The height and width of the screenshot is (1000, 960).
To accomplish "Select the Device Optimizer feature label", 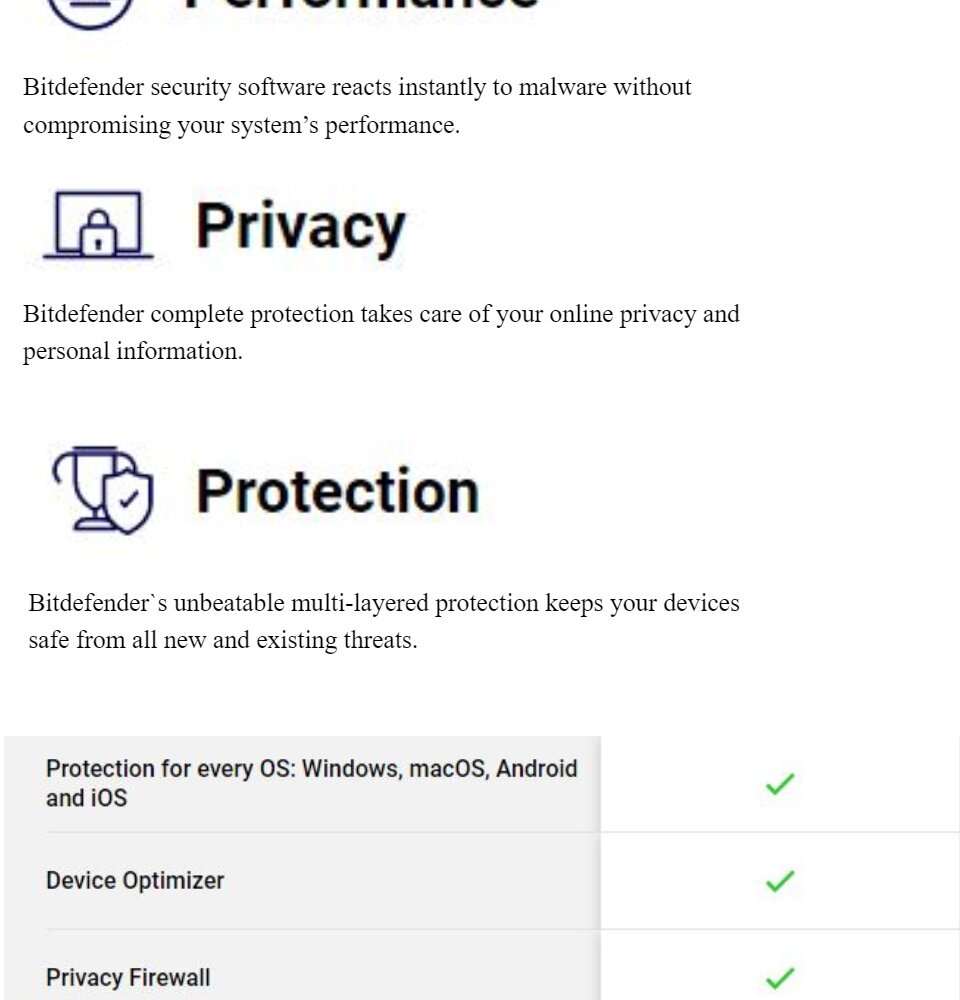I will 135,881.
